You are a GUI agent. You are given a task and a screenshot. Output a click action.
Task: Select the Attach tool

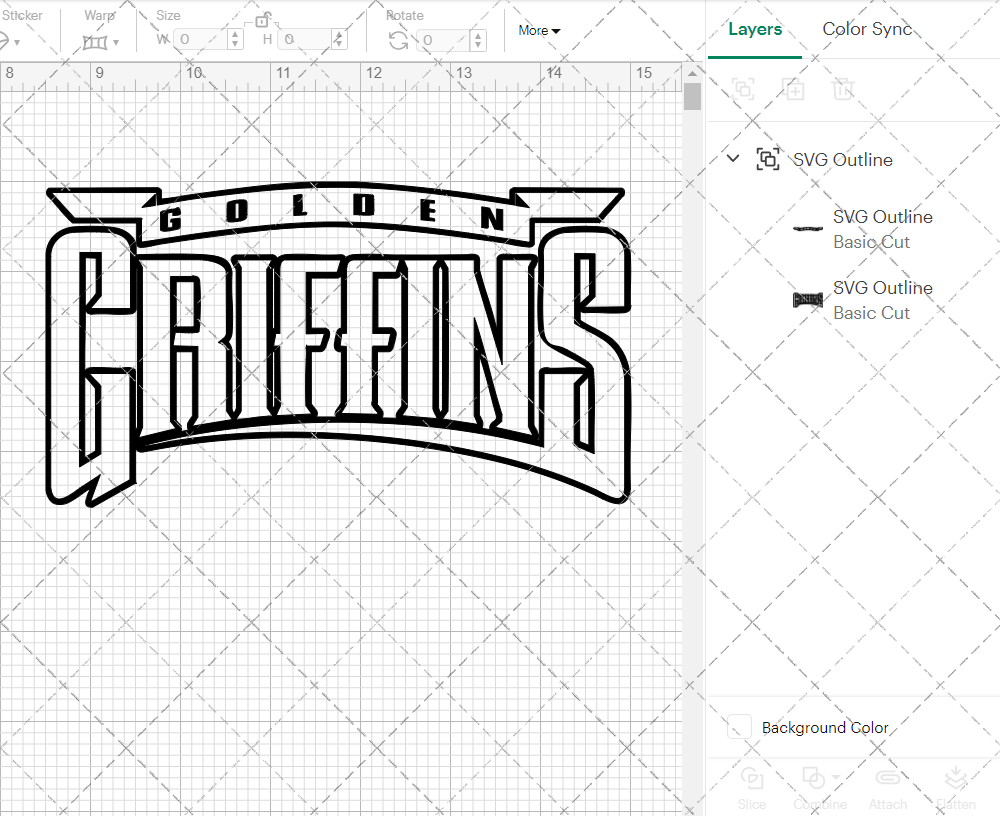[888, 788]
